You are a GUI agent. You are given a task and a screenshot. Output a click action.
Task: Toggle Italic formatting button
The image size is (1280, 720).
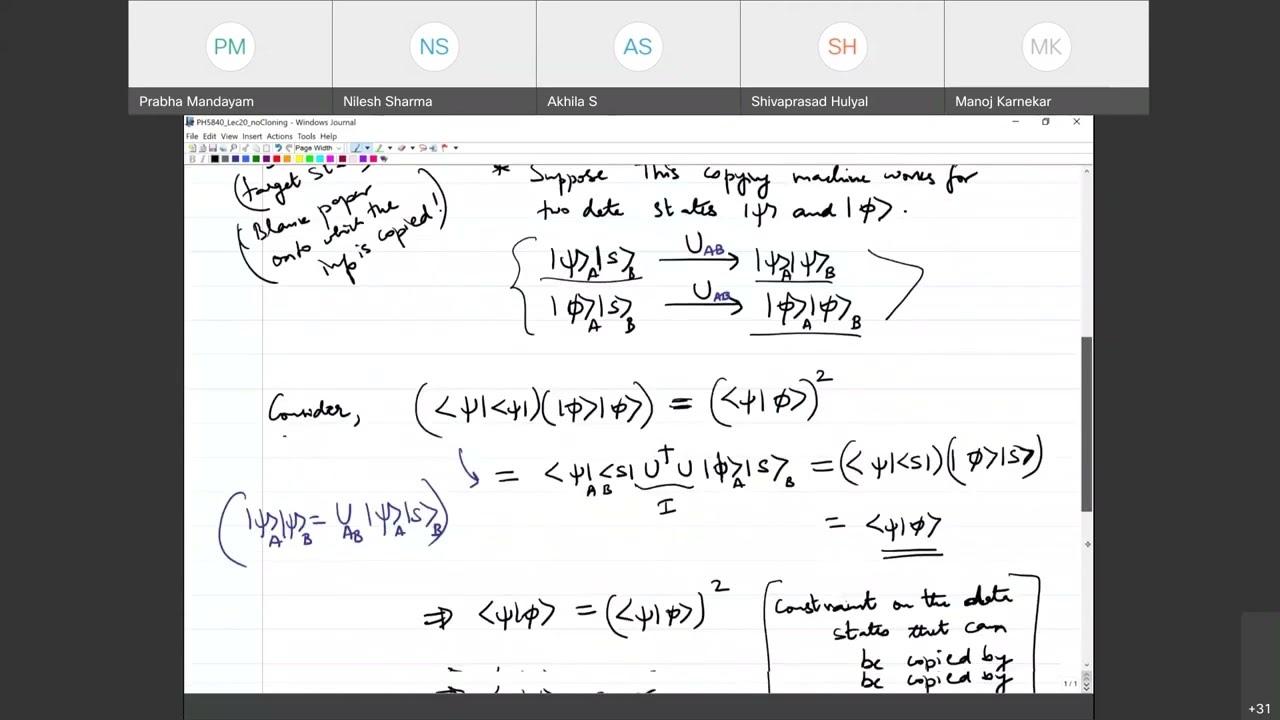click(203, 159)
